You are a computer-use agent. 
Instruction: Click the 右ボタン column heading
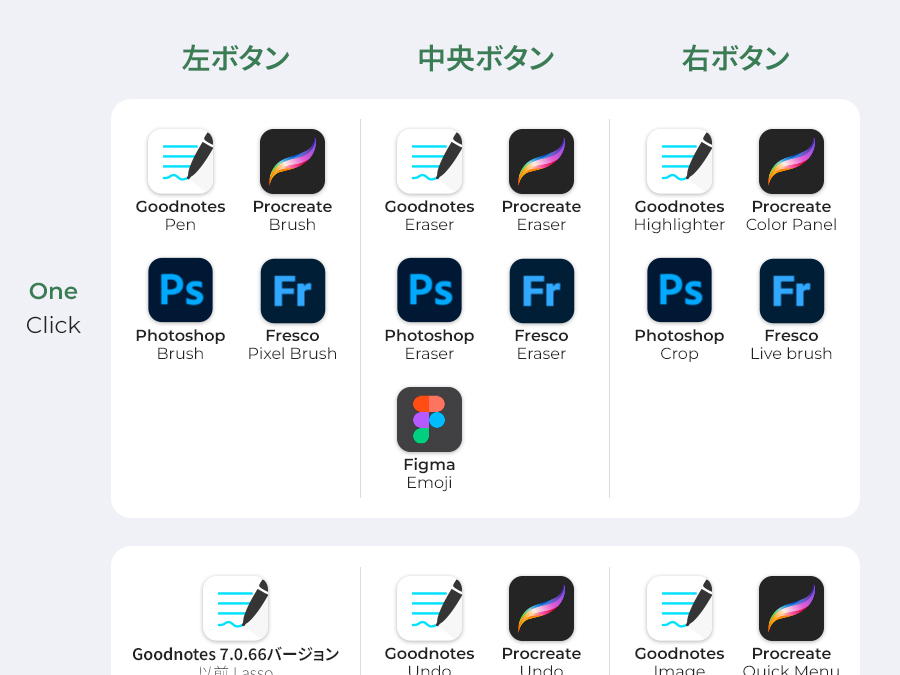[736, 59]
